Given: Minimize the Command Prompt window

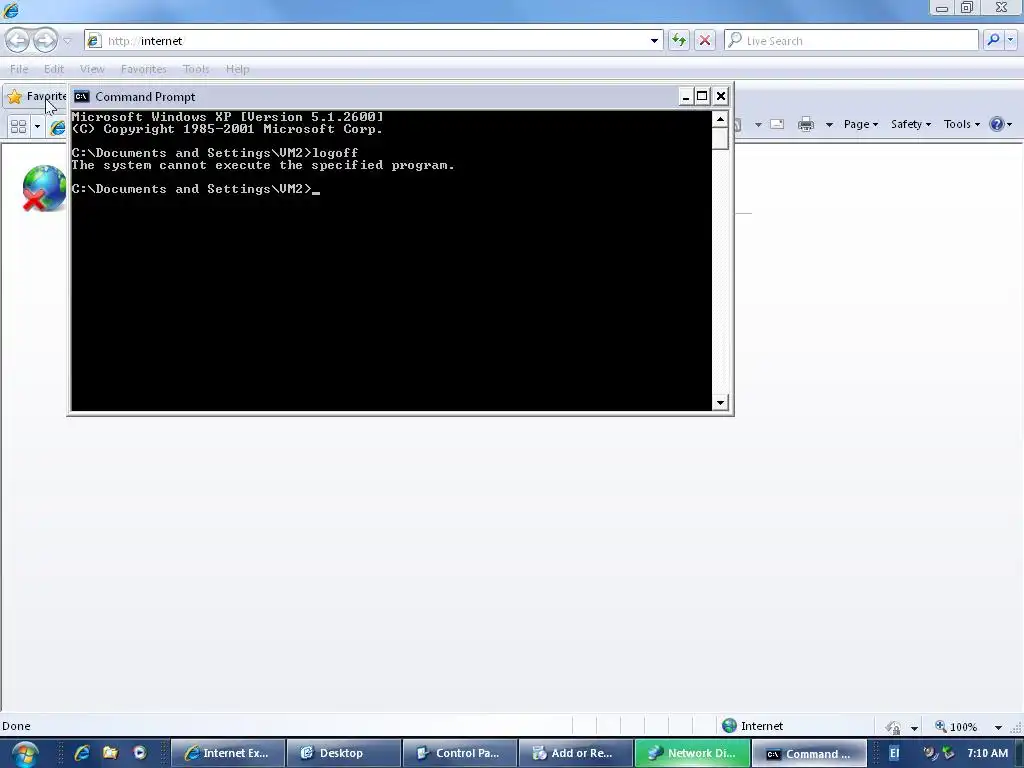Looking at the screenshot, I should (685, 97).
